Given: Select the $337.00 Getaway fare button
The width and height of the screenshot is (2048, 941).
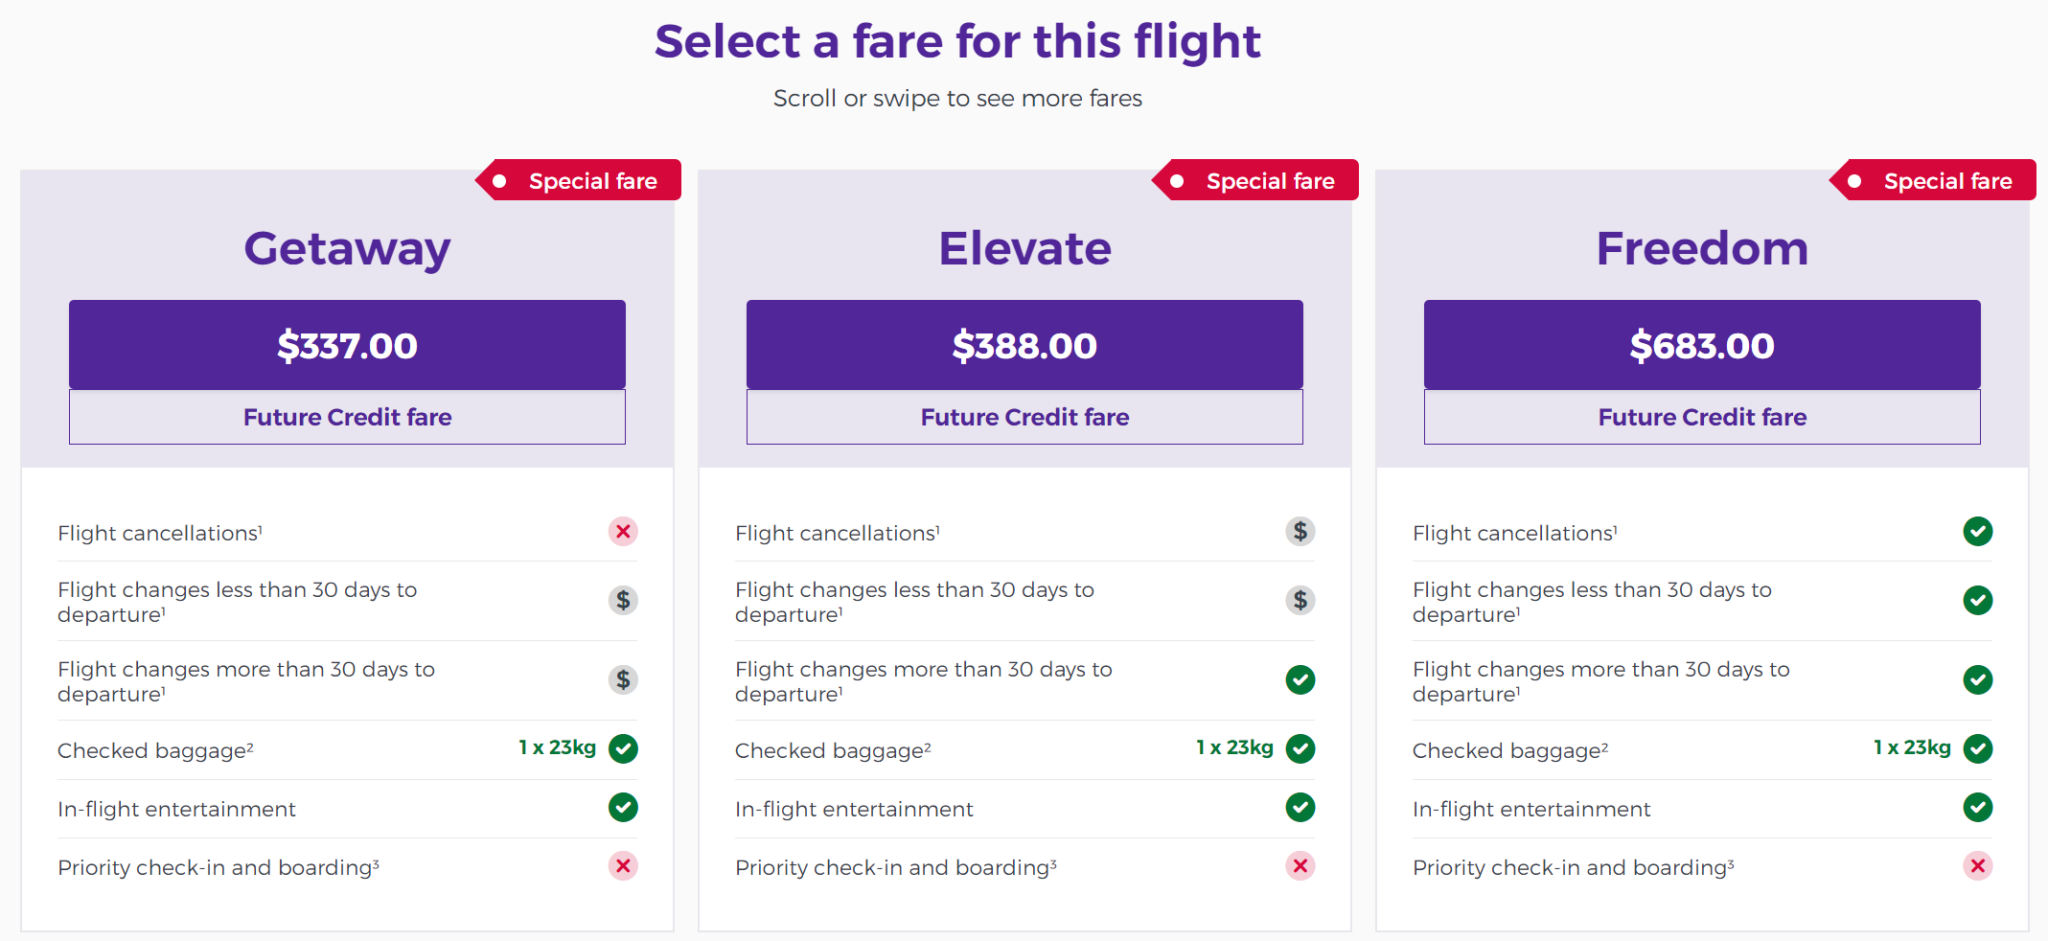Looking at the screenshot, I should pyautogui.click(x=346, y=345).
